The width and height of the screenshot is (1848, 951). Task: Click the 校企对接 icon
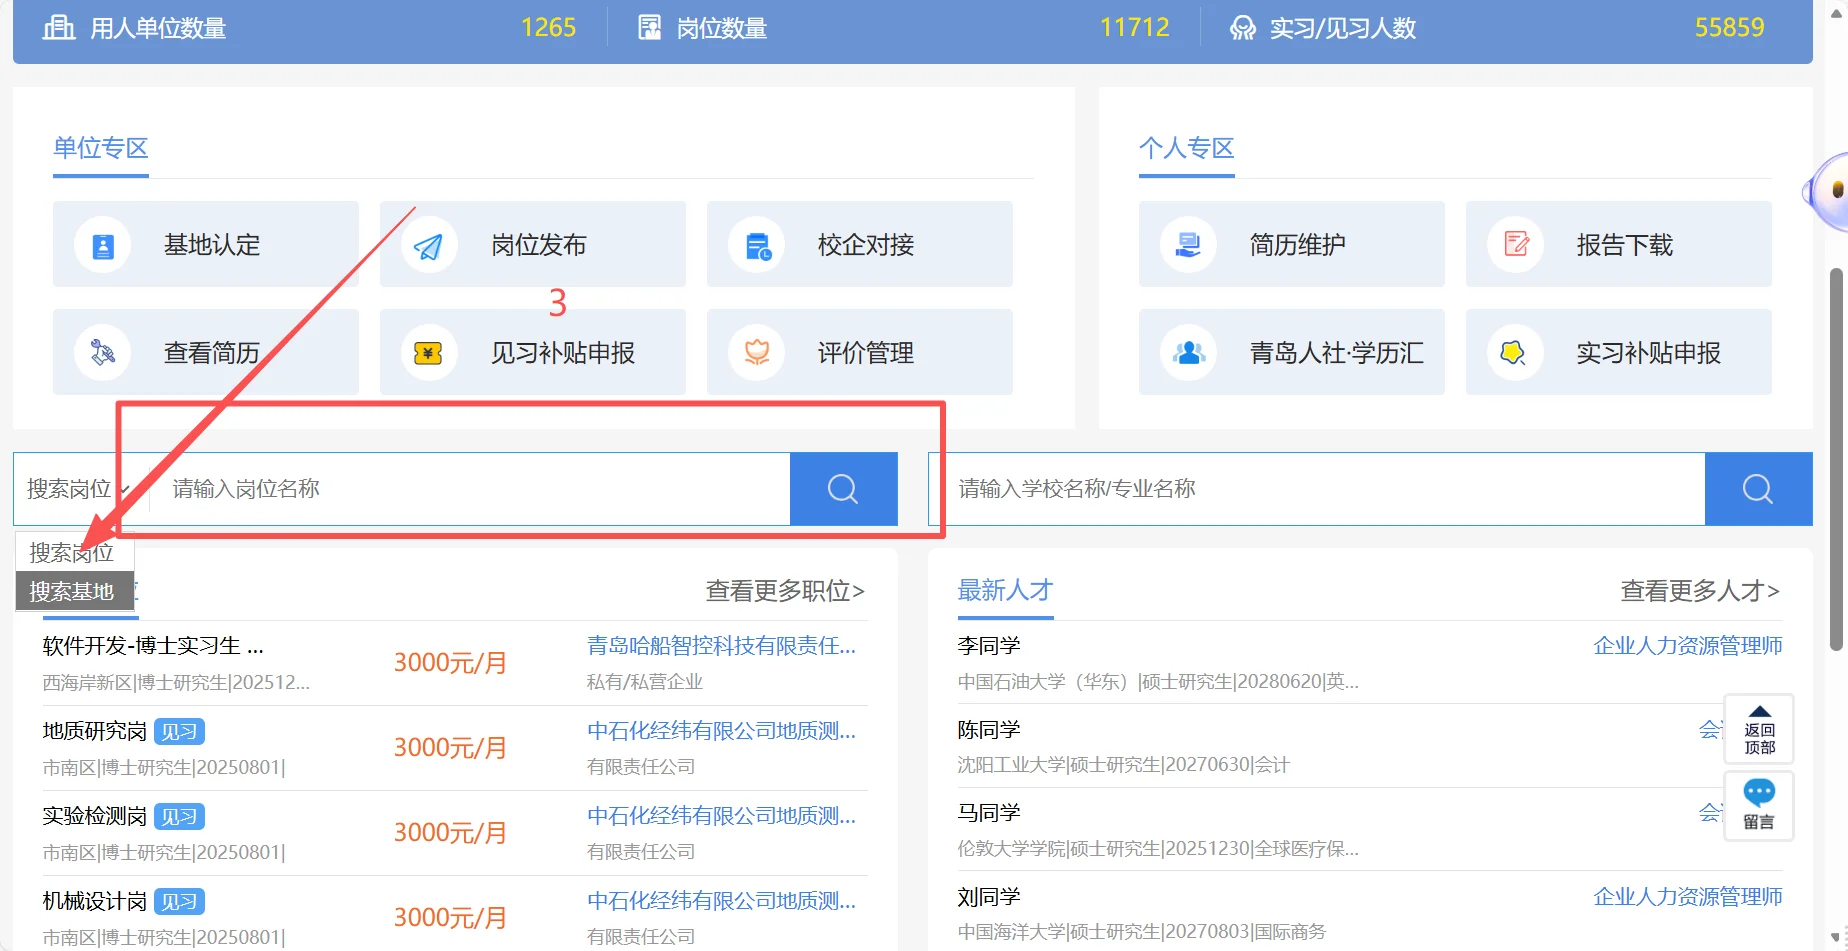tap(858, 244)
